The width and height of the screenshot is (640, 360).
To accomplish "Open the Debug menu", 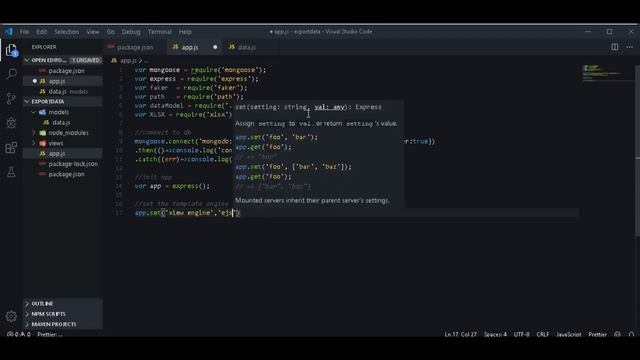I will [131, 32].
